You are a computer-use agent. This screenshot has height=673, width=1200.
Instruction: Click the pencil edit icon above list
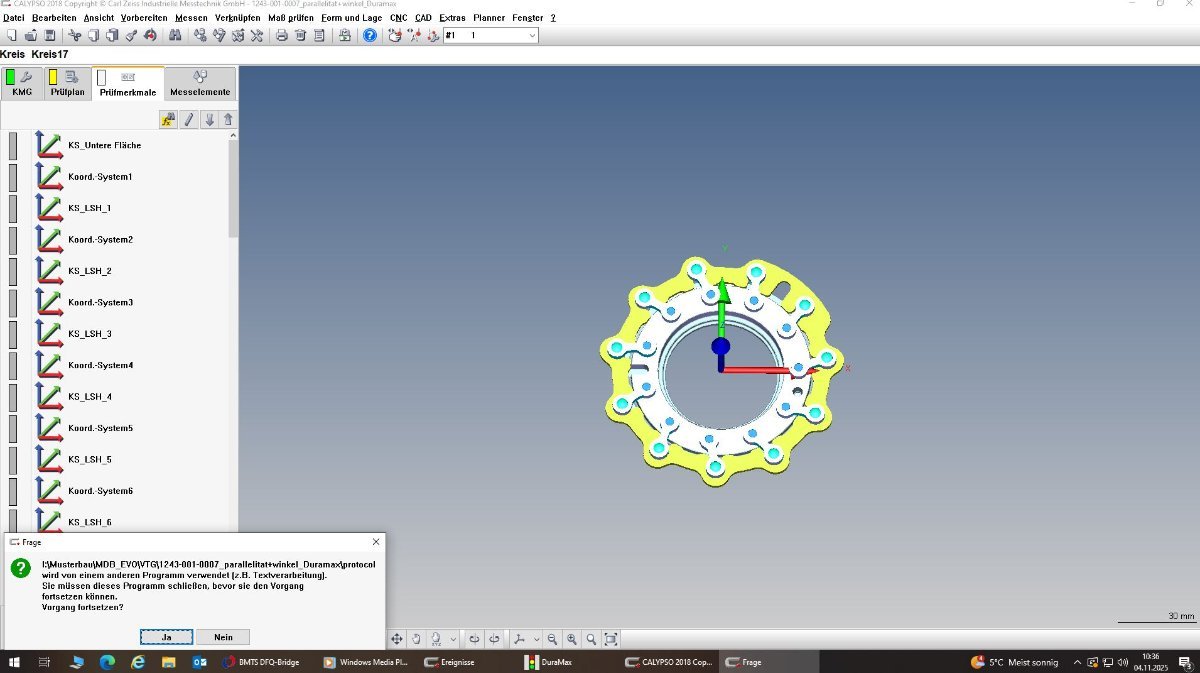tap(189, 120)
